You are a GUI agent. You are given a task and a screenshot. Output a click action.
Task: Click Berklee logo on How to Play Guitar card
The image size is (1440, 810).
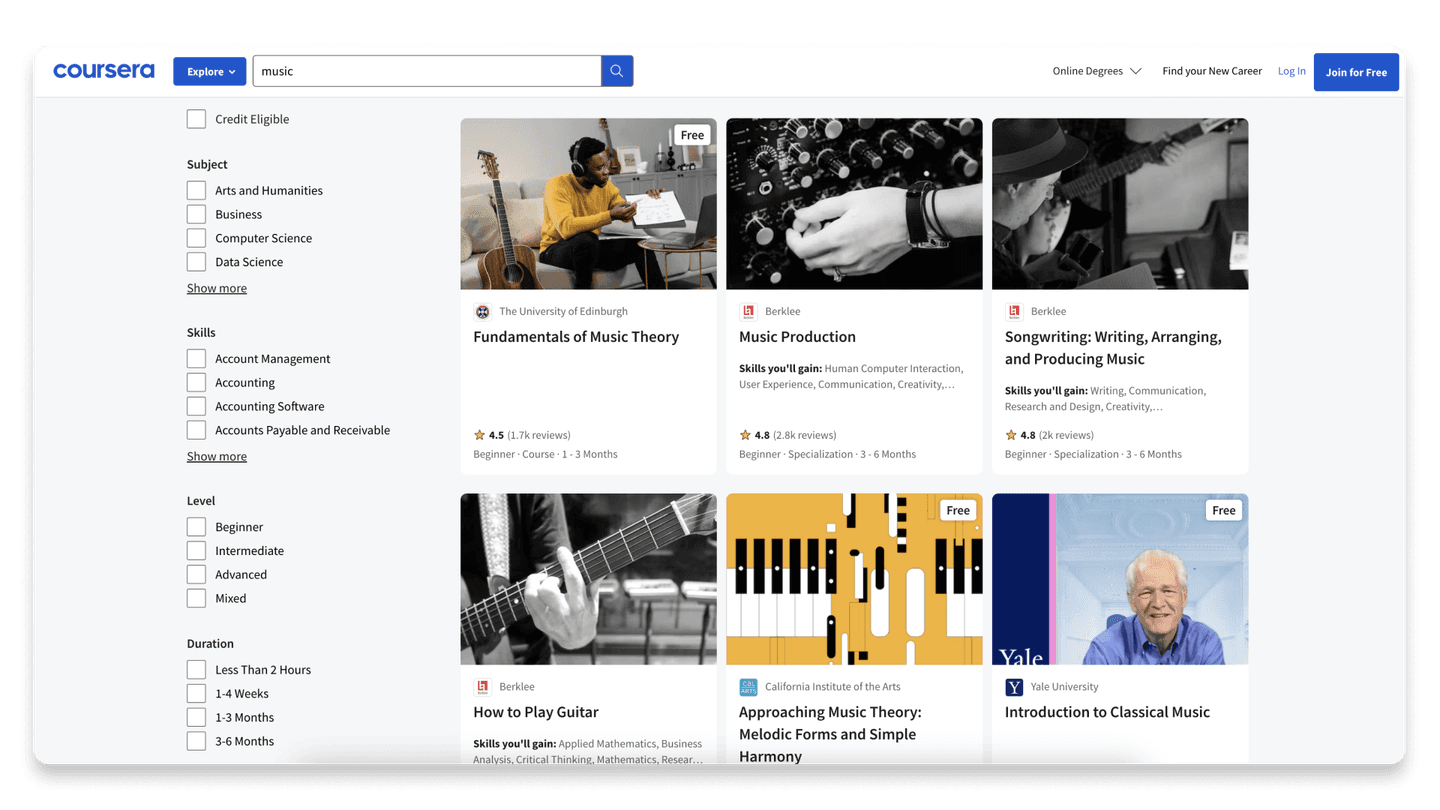click(x=482, y=687)
